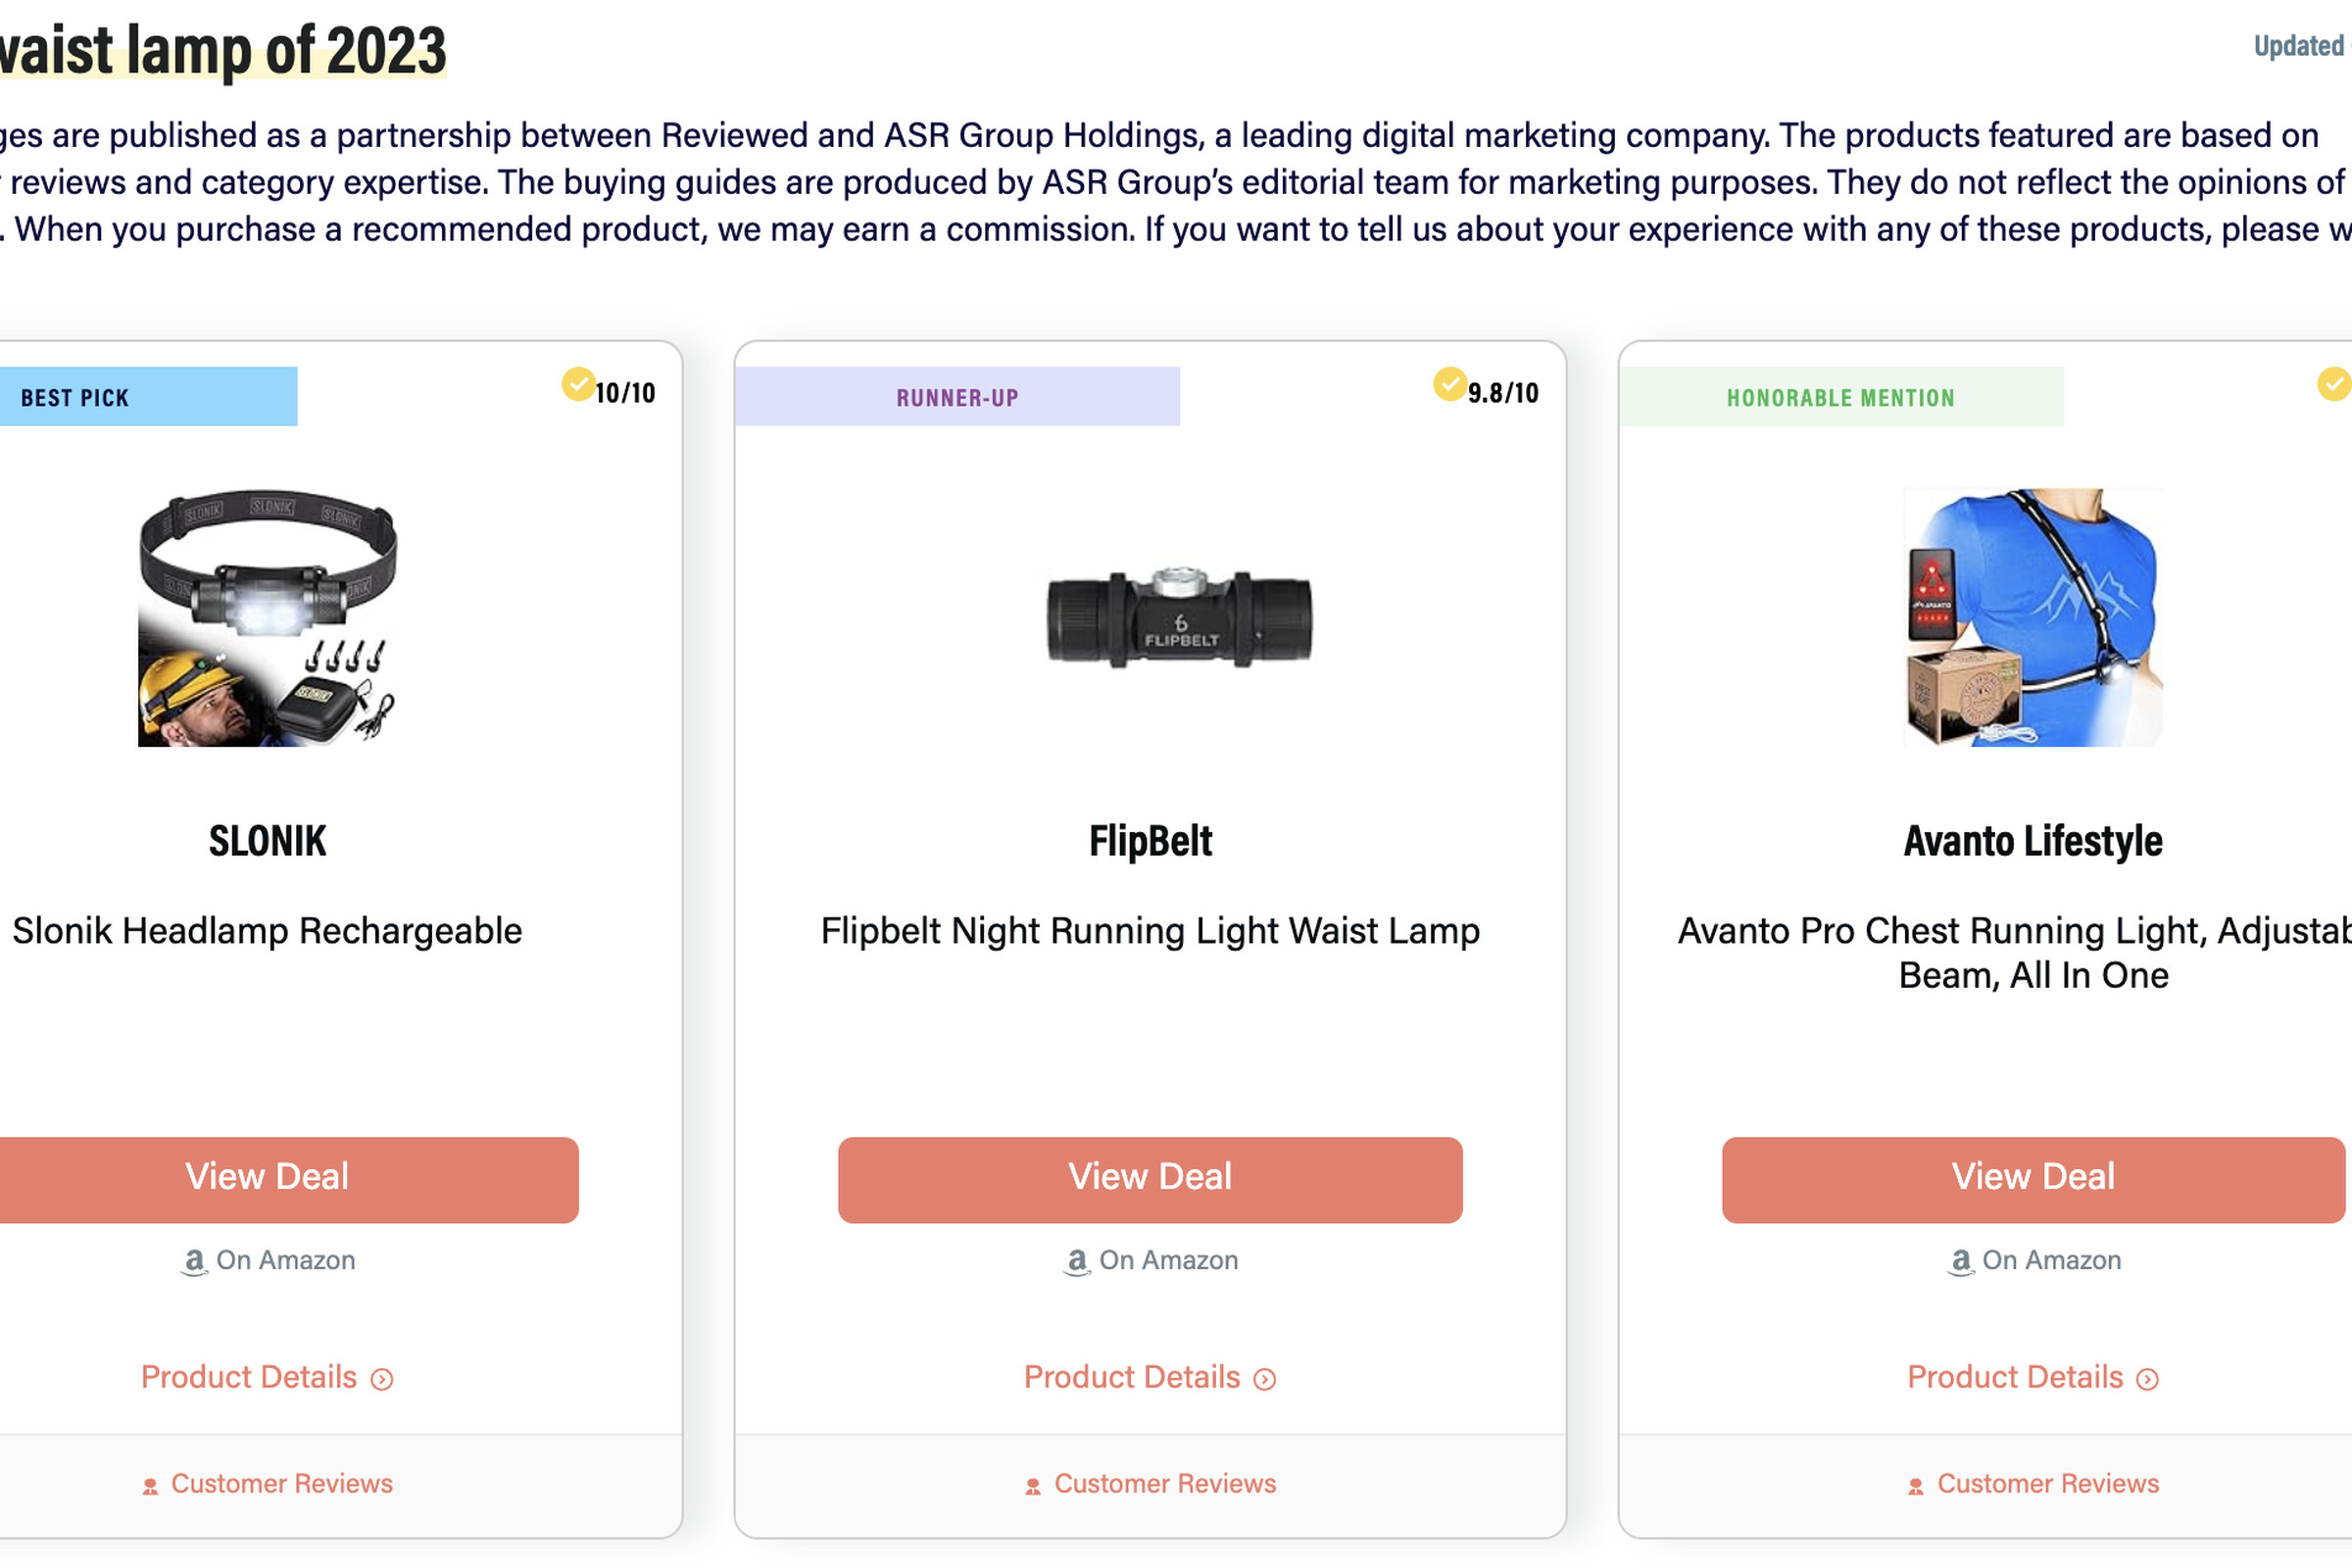Click the Slonik Headlamp Rechargeable title
The width and height of the screenshot is (2352, 1568).
tap(267, 931)
